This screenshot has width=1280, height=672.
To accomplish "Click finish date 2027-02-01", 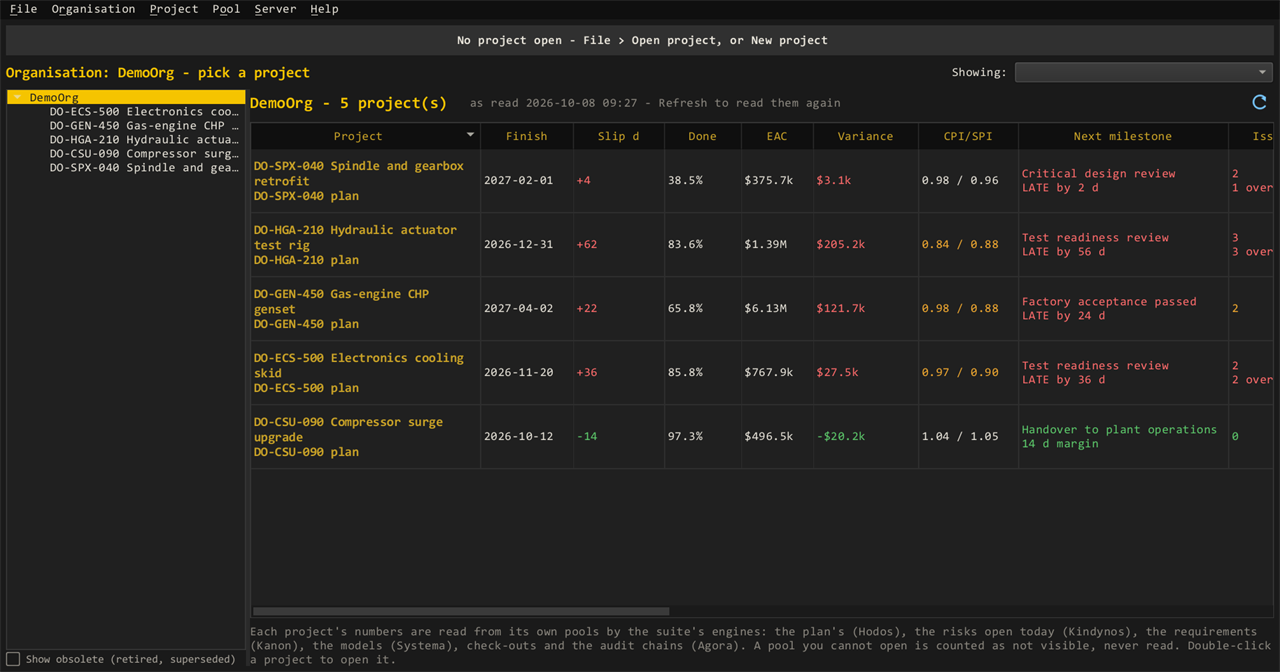I will tap(518, 181).
